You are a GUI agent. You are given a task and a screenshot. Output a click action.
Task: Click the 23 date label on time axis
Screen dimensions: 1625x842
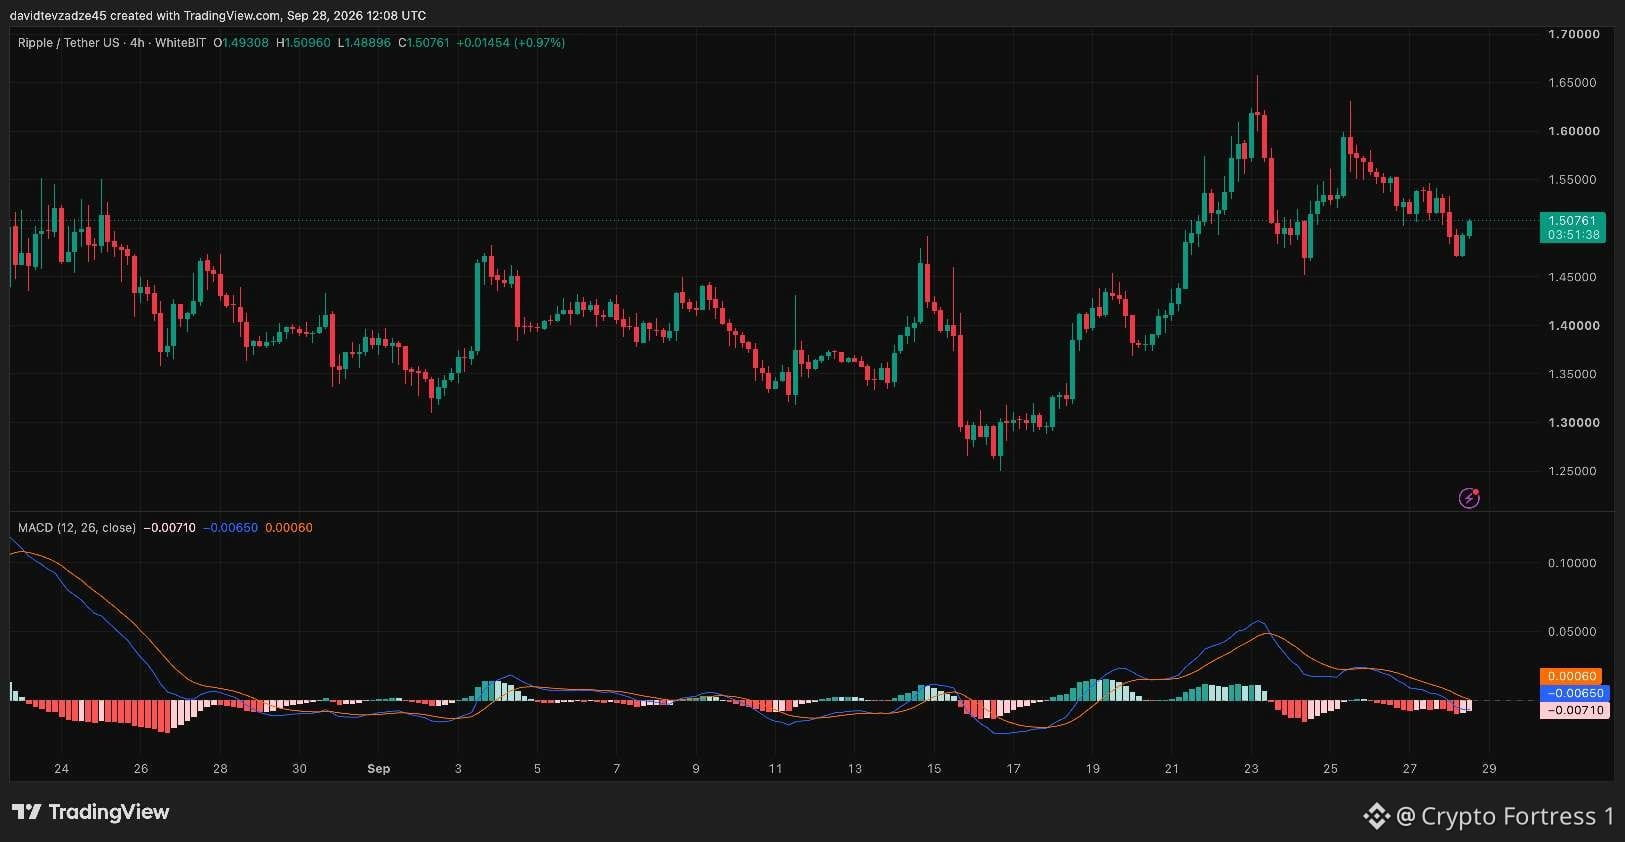1251,769
